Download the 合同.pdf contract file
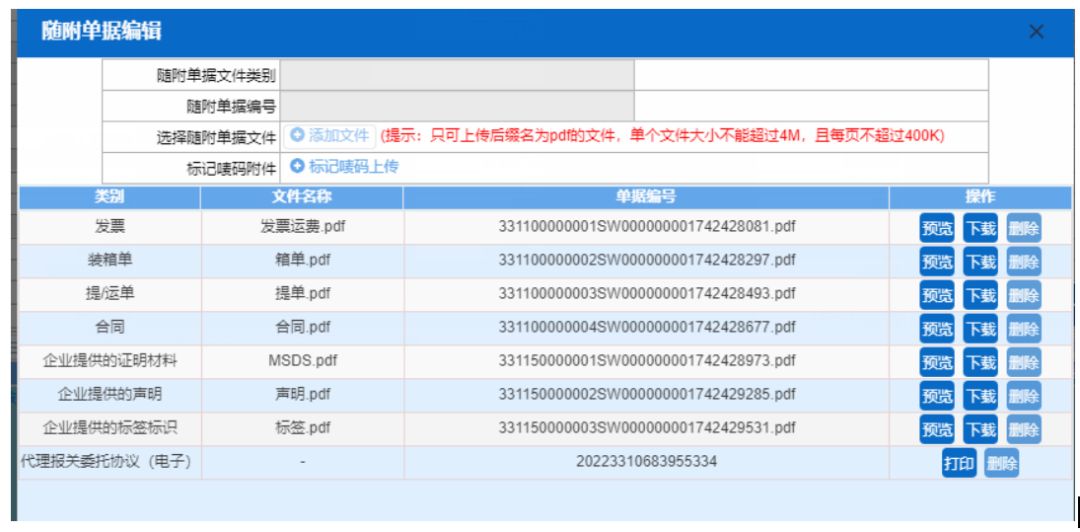The image size is (1080, 532). 980,329
